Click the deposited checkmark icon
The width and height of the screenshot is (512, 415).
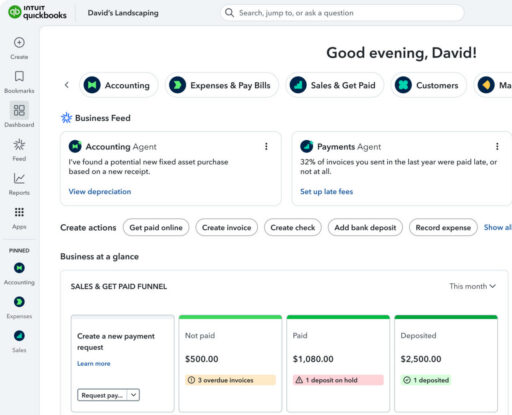[407, 380]
